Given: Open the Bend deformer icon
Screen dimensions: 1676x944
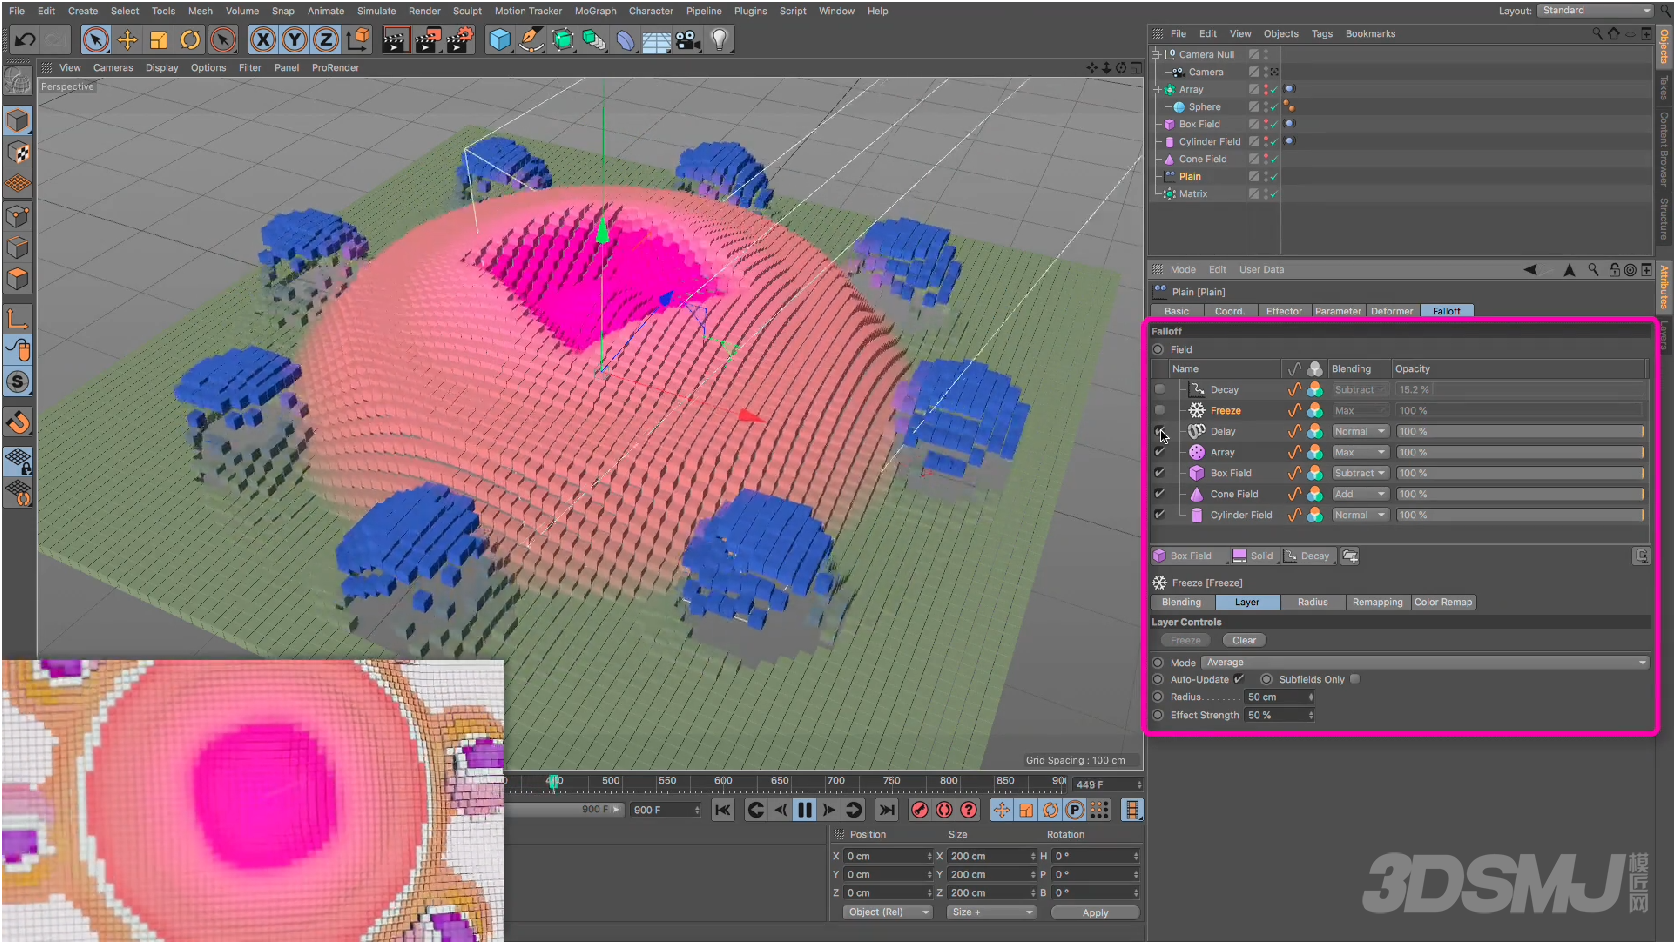Looking at the screenshot, I should click(625, 40).
